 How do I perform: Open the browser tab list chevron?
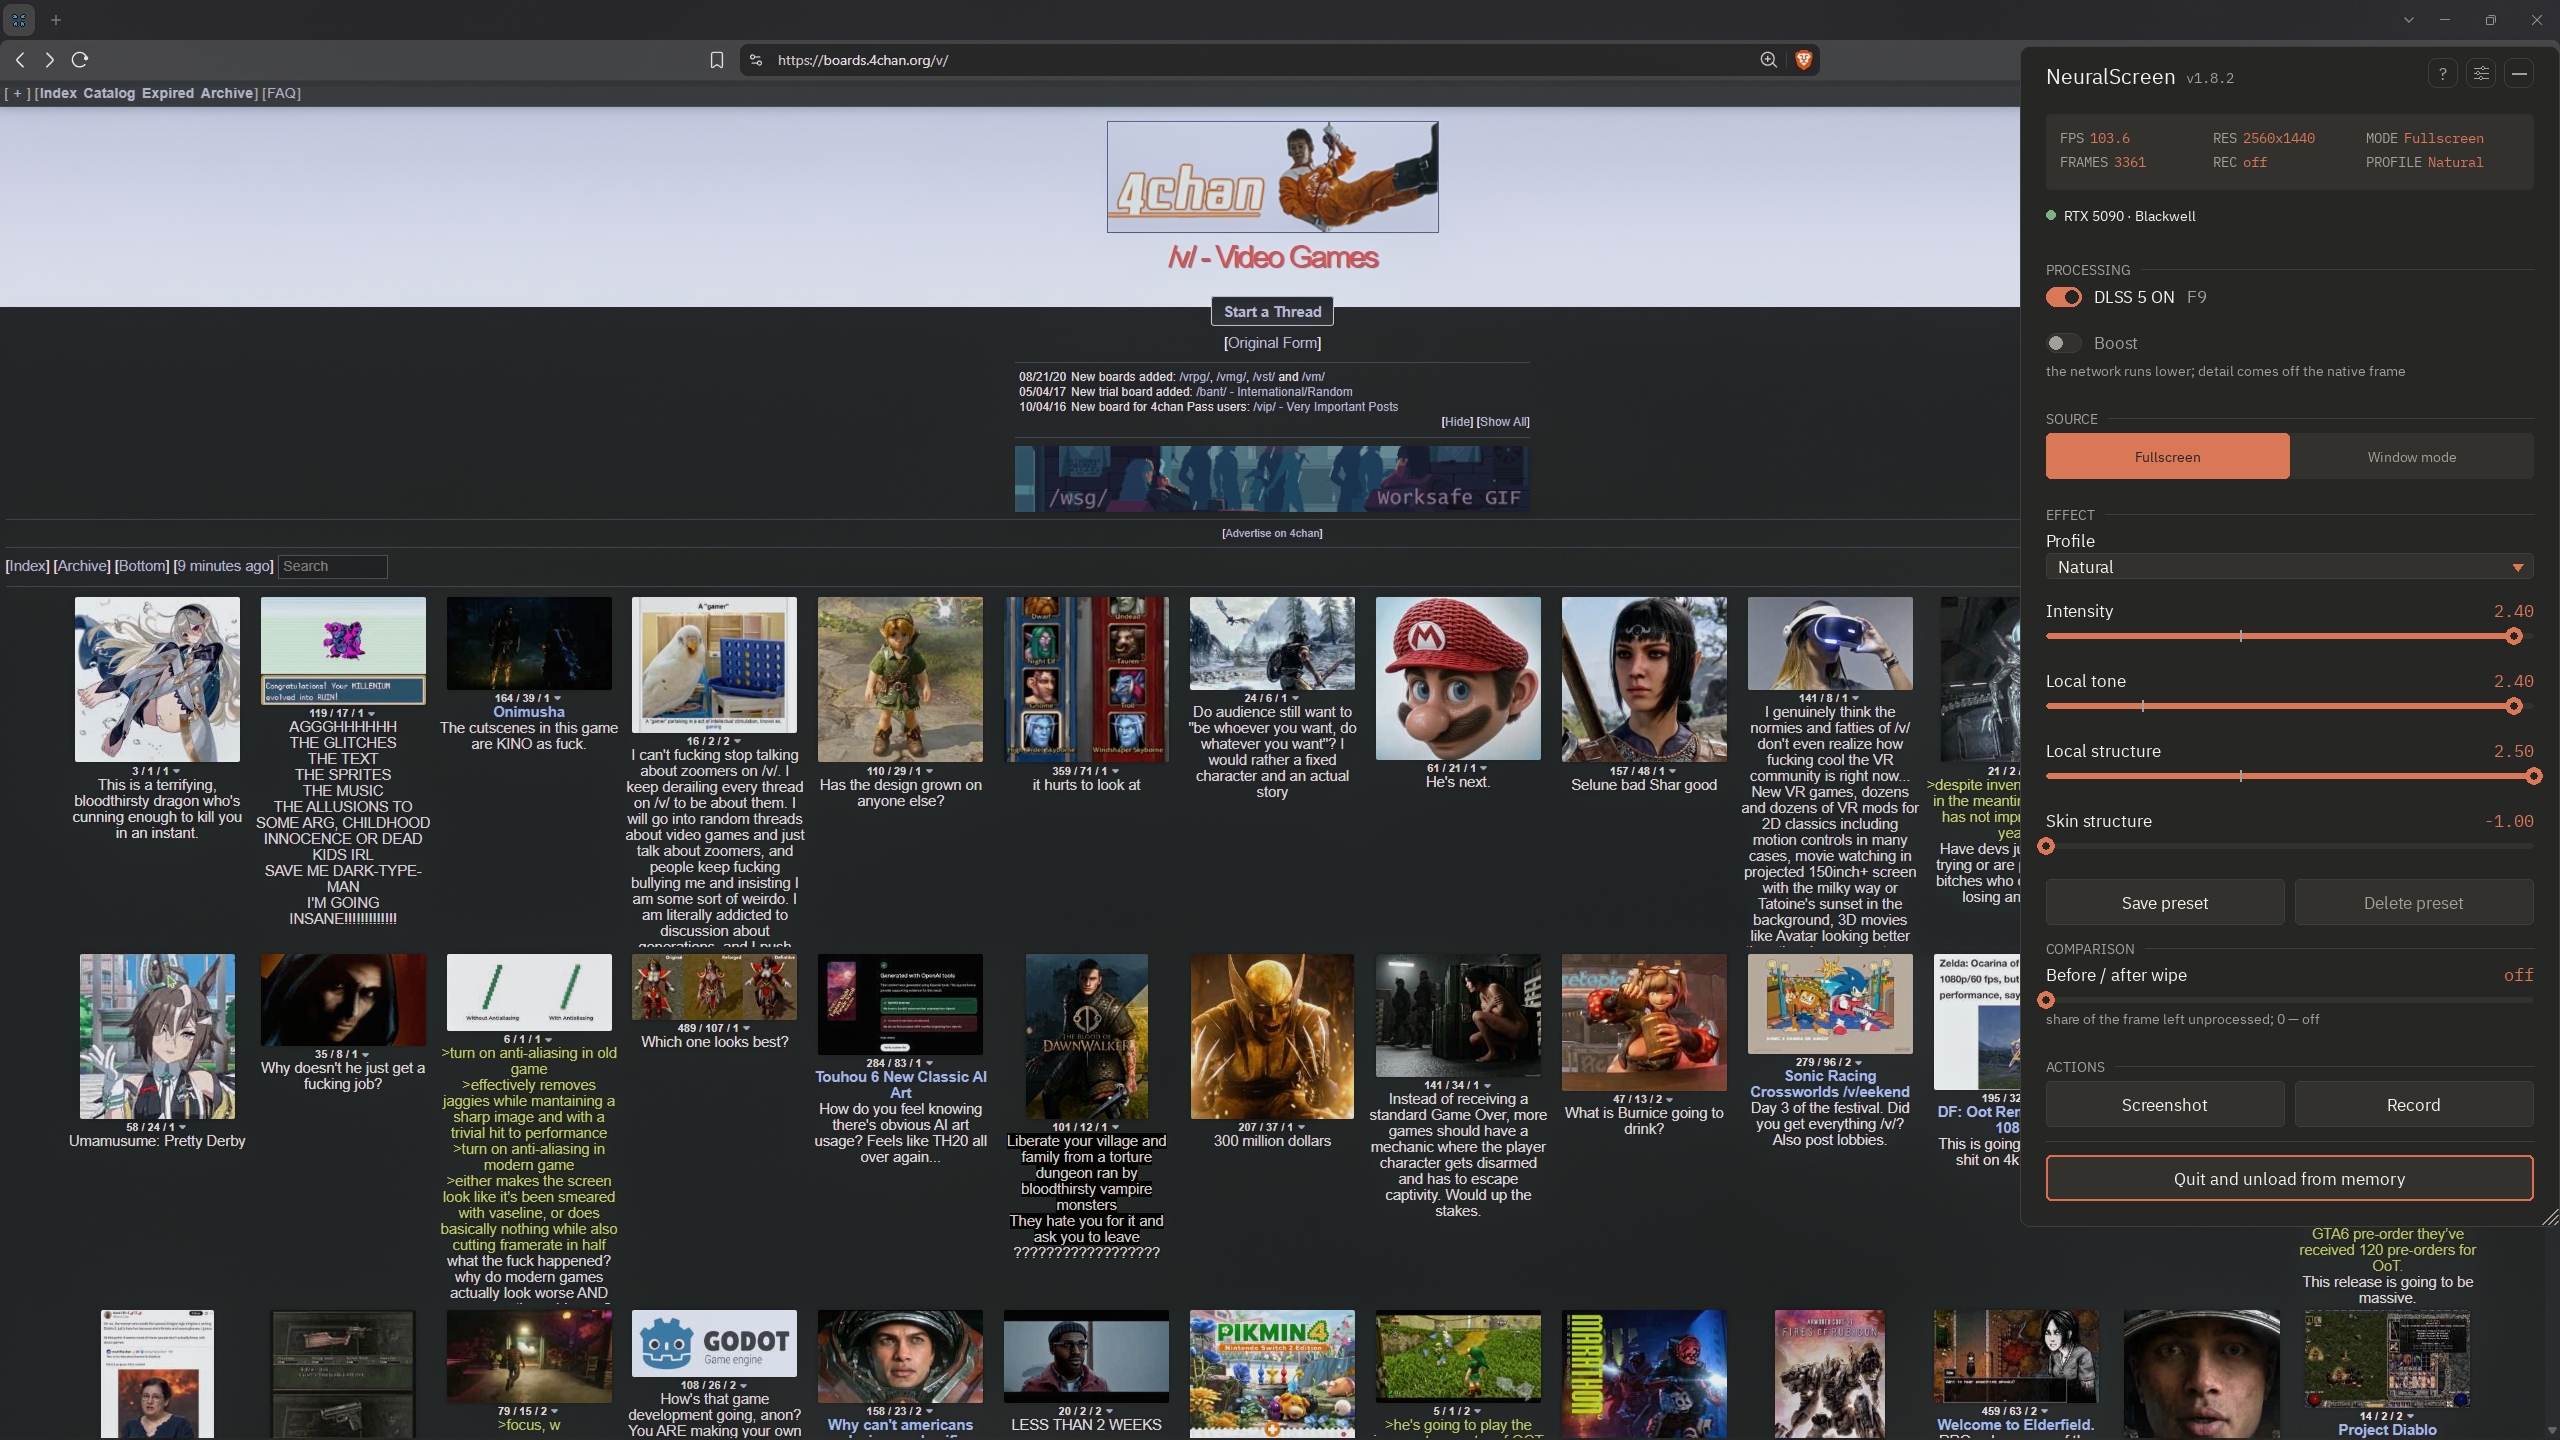(2409, 20)
